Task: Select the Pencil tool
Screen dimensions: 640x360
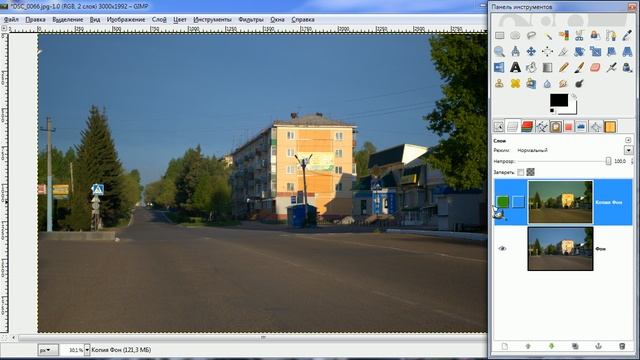Action: (x=564, y=67)
